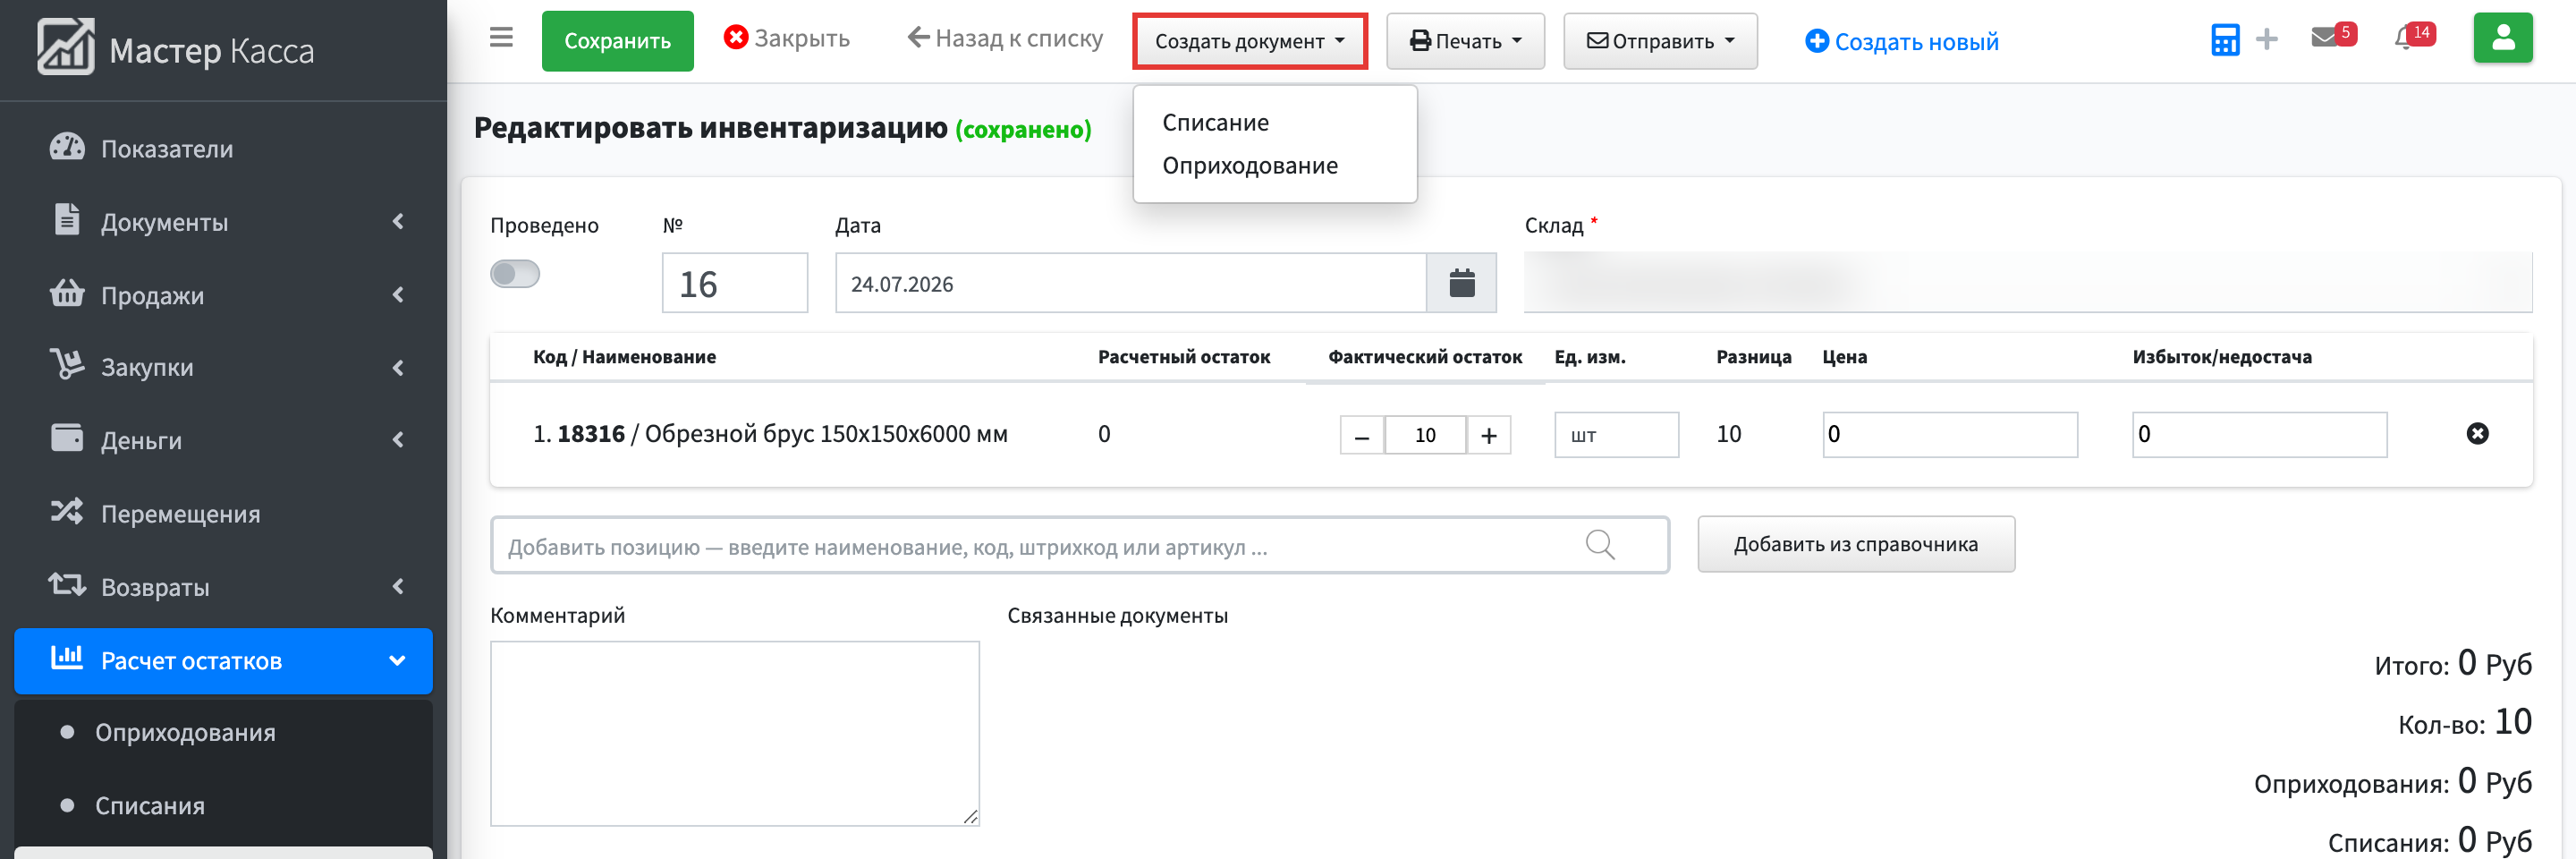Focus the Цена input field

pyautogui.click(x=1950, y=435)
